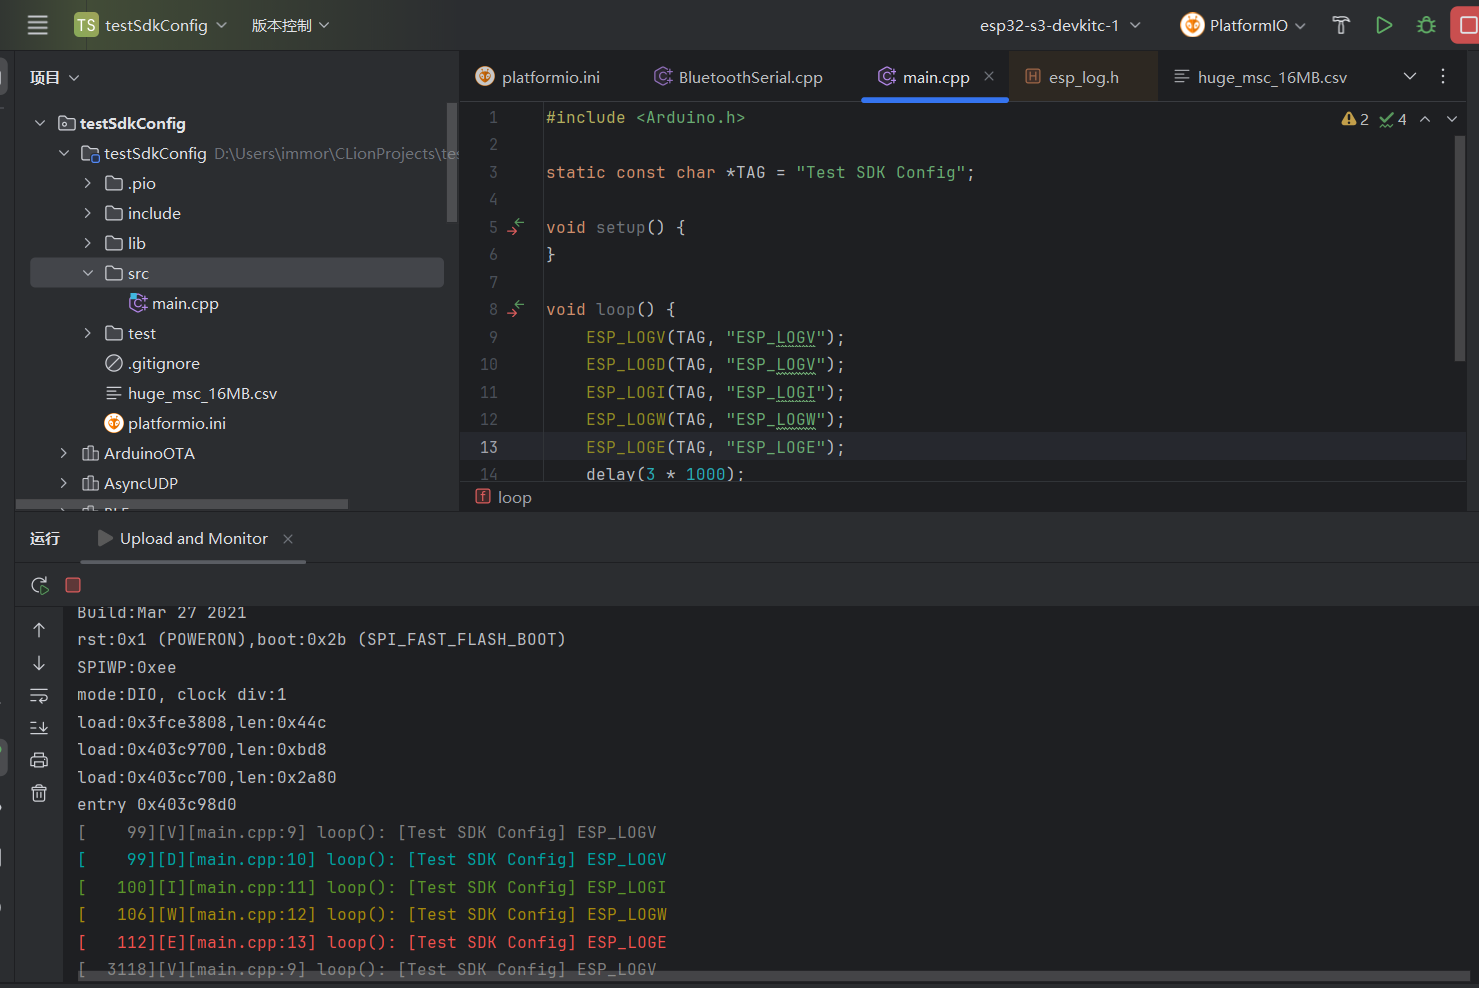1479x988 pixels.
Task: Click gutter override icon beside loop()
Action: [x=516, y=309]
